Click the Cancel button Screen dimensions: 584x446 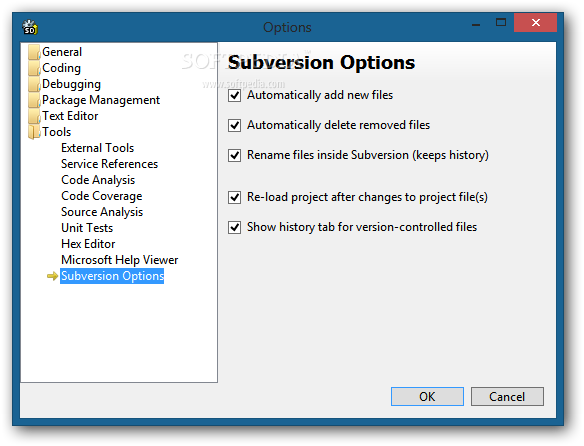507,396
